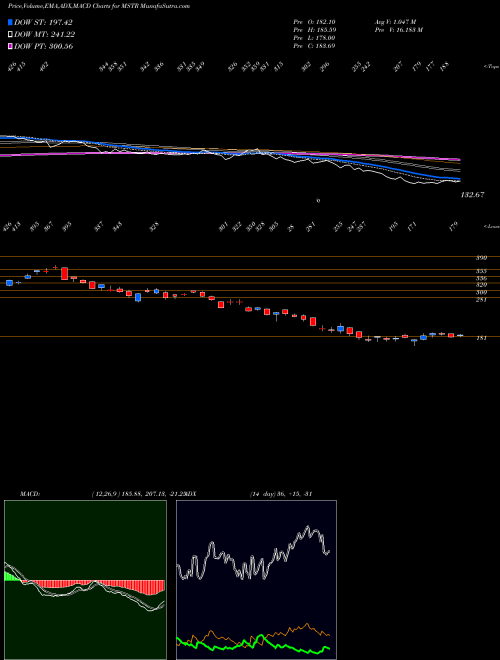Click the 'Avg V: 1.047 M' value
The height and width of the screenshot is (660, 500).
point(395,22)
